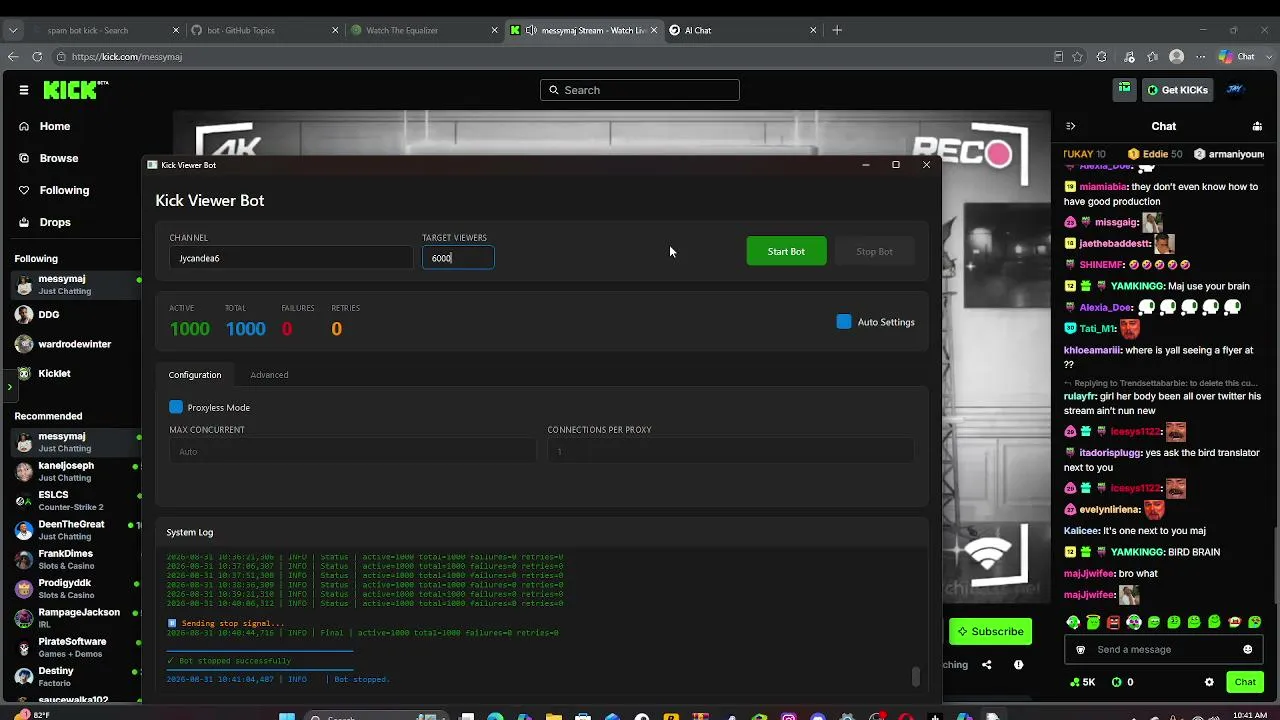
Task: Select the halo quick emote
Action: 1093,622
